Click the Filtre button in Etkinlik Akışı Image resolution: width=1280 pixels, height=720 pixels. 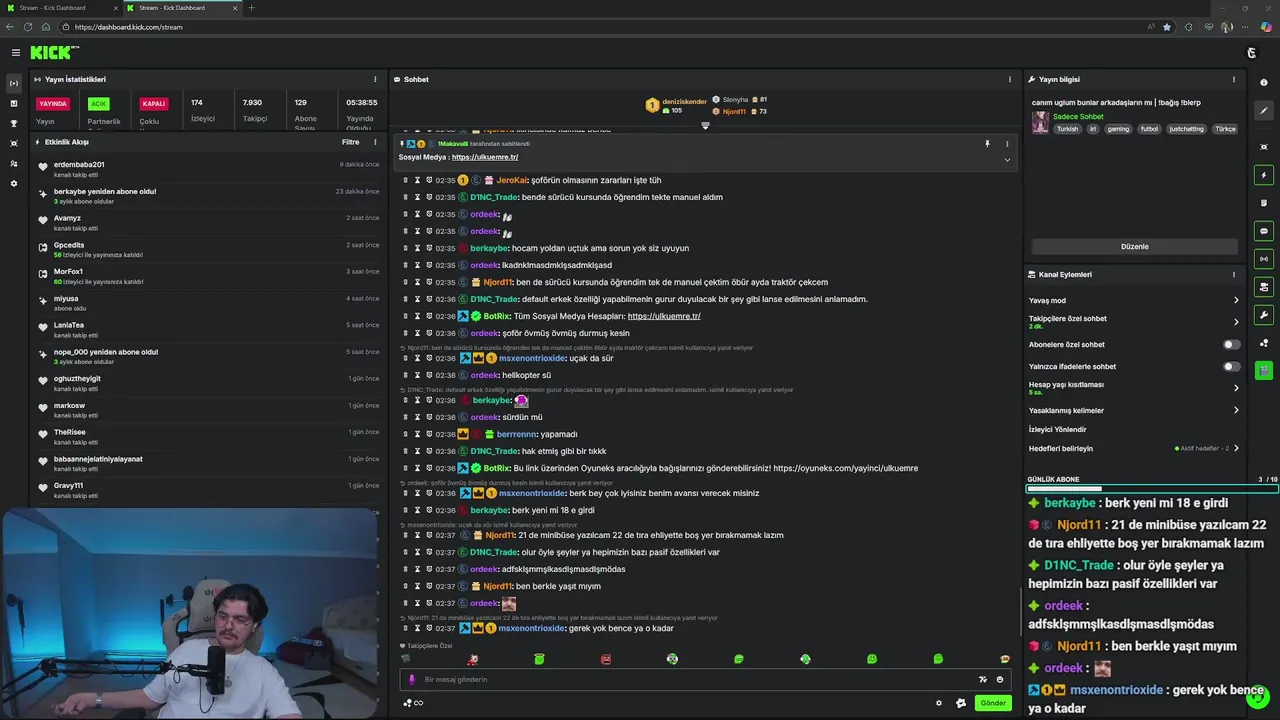click(350, 142)
